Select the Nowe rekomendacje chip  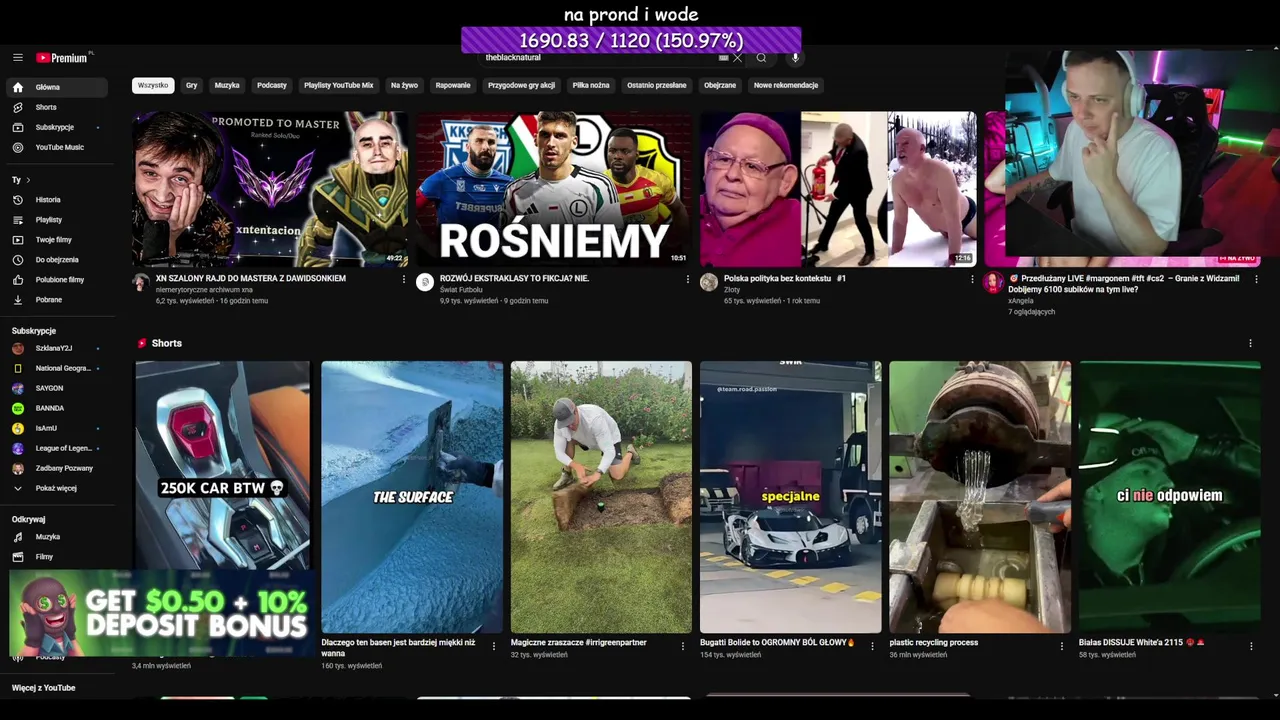(786, 86)
